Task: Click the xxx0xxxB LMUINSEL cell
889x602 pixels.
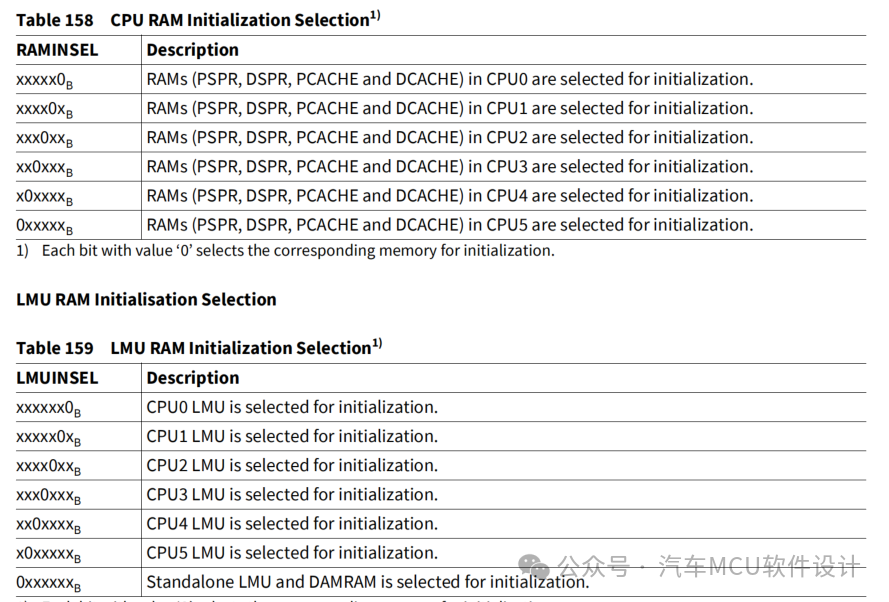Action: (48, 496)
